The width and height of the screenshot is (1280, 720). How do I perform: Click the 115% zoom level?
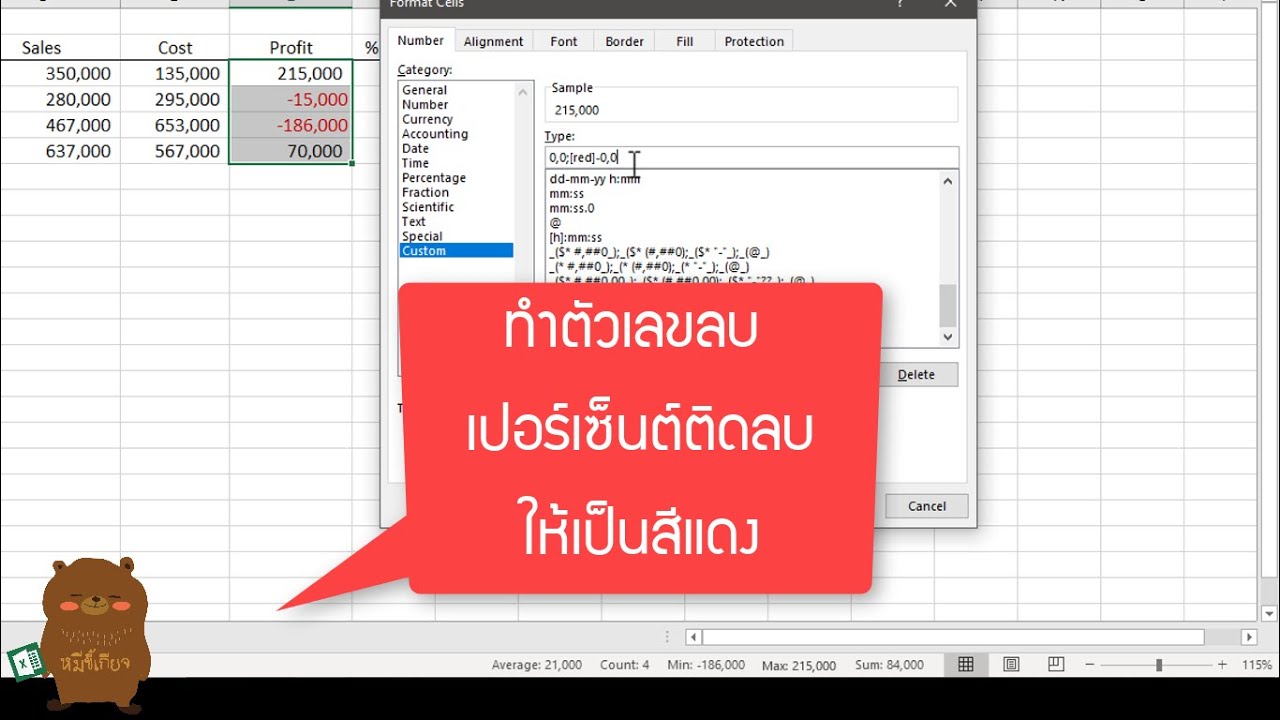point(1255,664)
